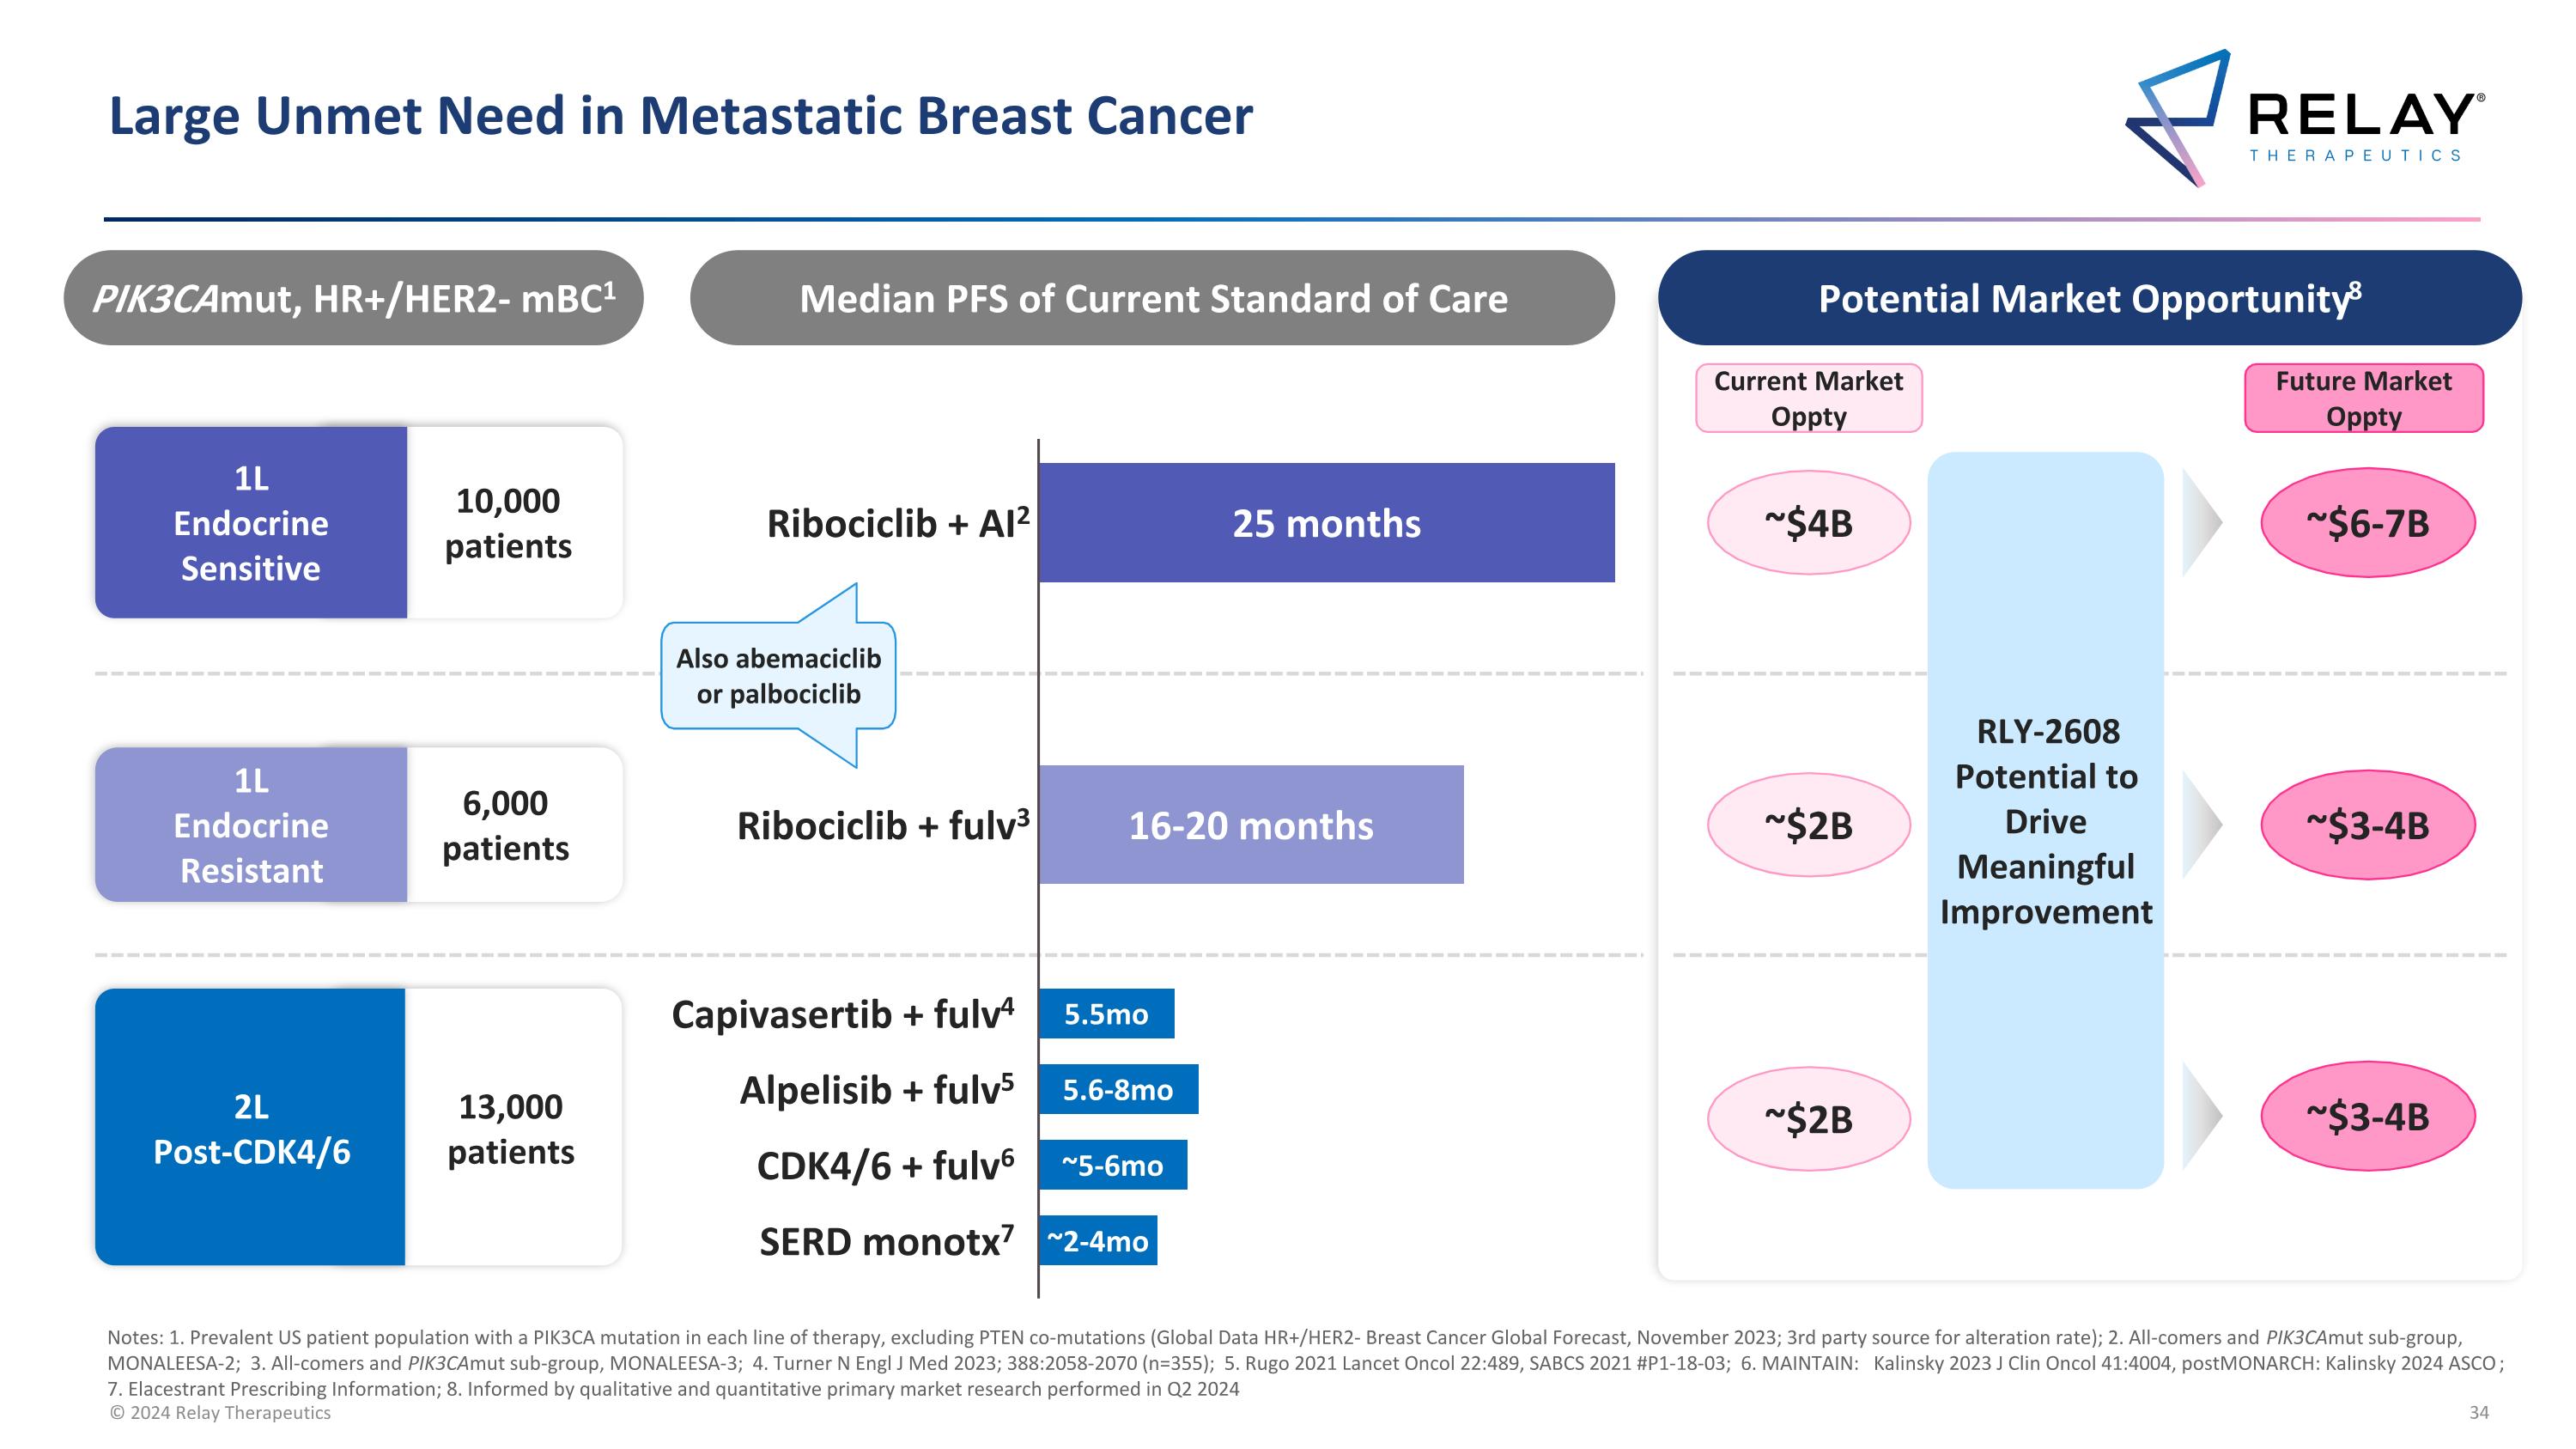
Task: Click the "2L Post-CDK4/6" box
Action: (x=251, y=1128)
